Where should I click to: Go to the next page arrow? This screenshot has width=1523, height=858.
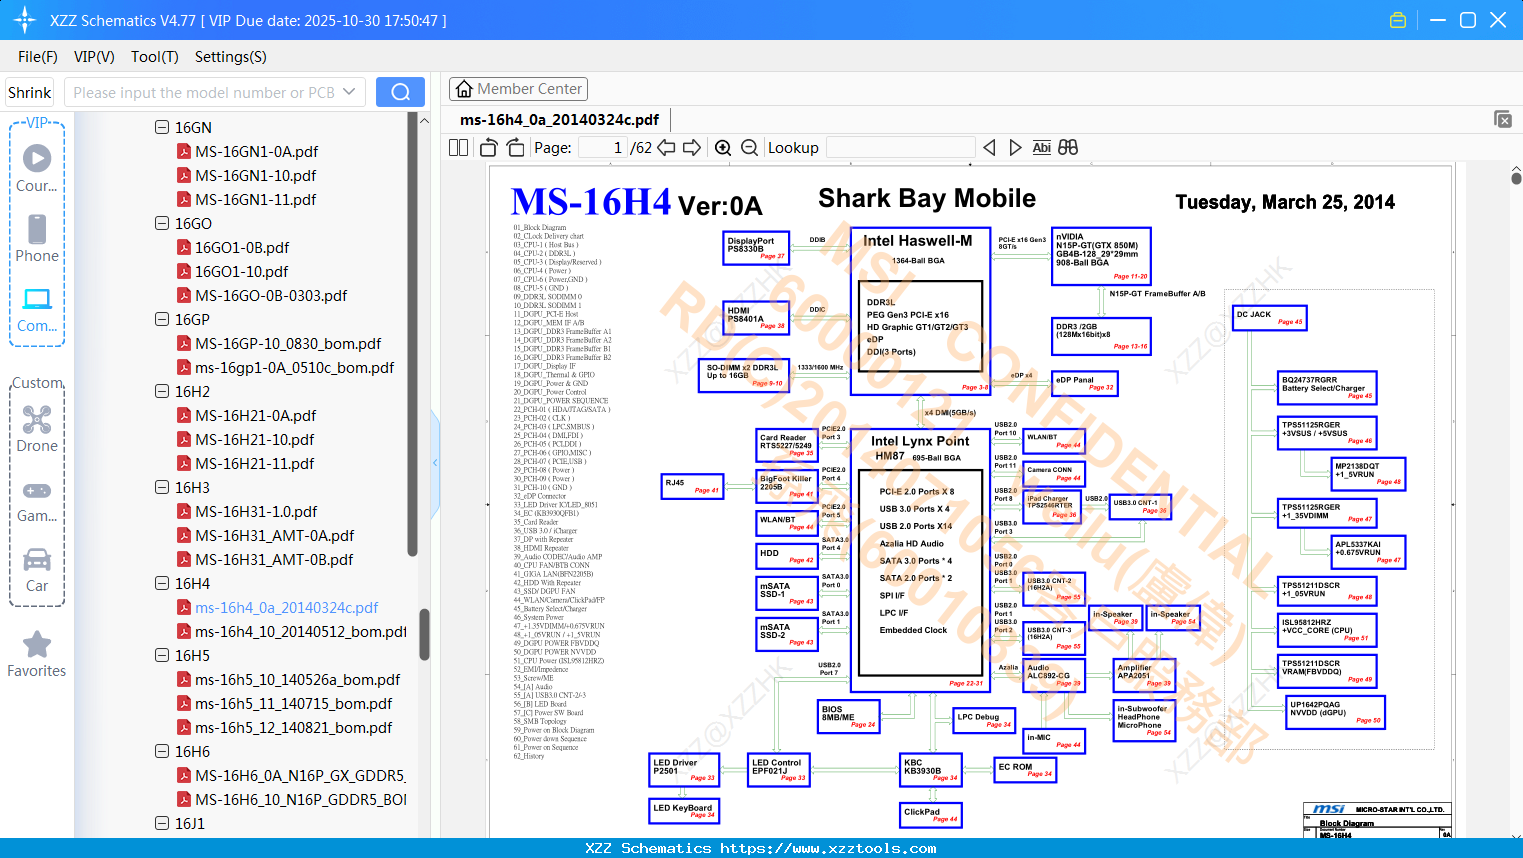(x=692, y=148)
